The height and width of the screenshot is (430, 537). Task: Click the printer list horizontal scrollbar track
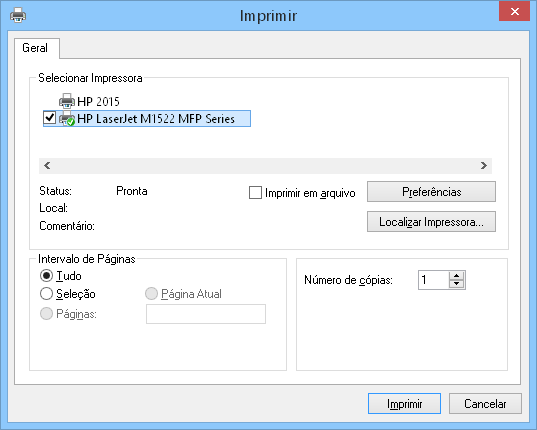pyautogui.click(x=265, y=166)
